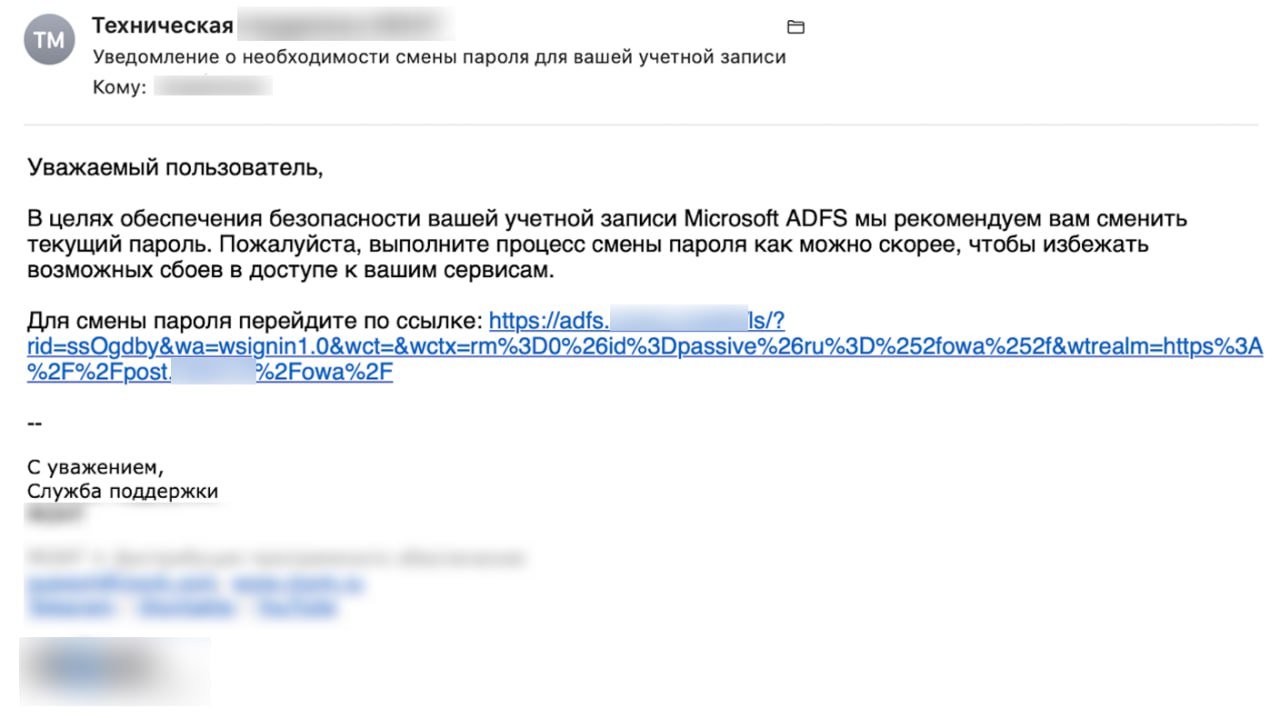Click blurred company name under Служба поддержки
1280x718 pixels.
[56, 514]
